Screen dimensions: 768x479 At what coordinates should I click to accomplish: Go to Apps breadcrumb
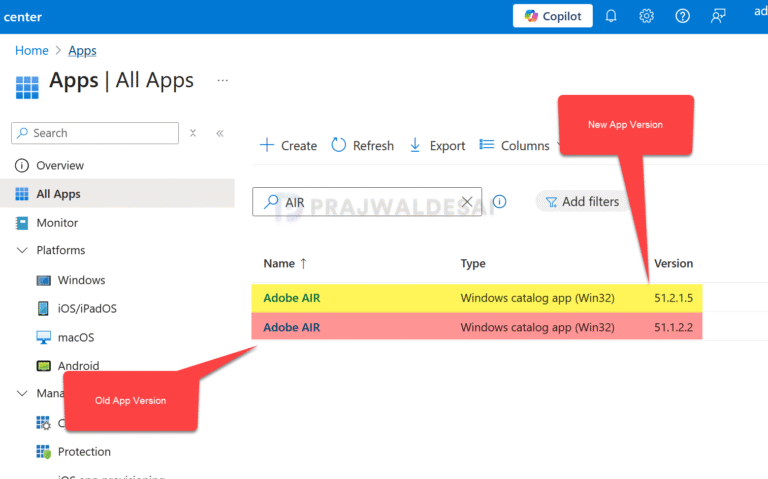pyautogui.click(x=82, y=50)
